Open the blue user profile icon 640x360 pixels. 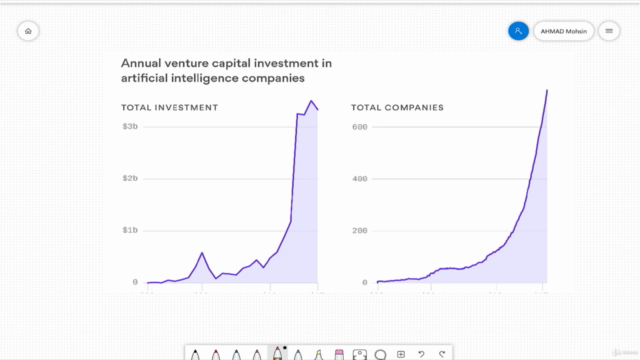[518, 31]
